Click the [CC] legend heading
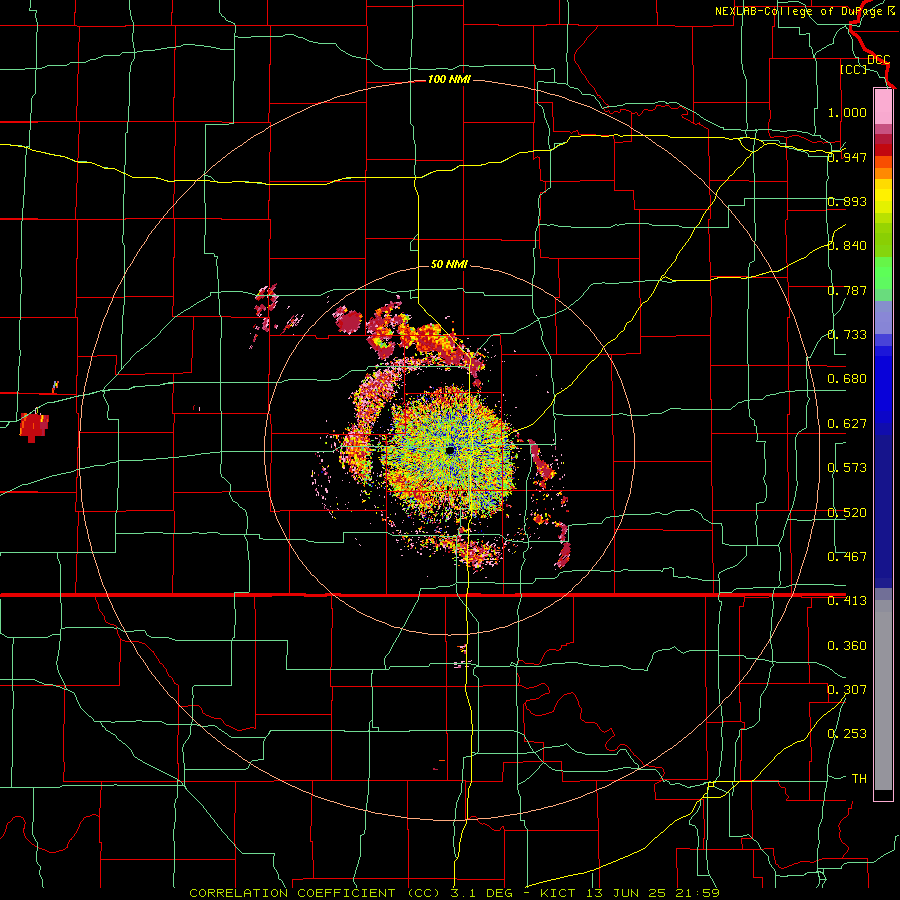The image size is (900, 900). point(853,69)
